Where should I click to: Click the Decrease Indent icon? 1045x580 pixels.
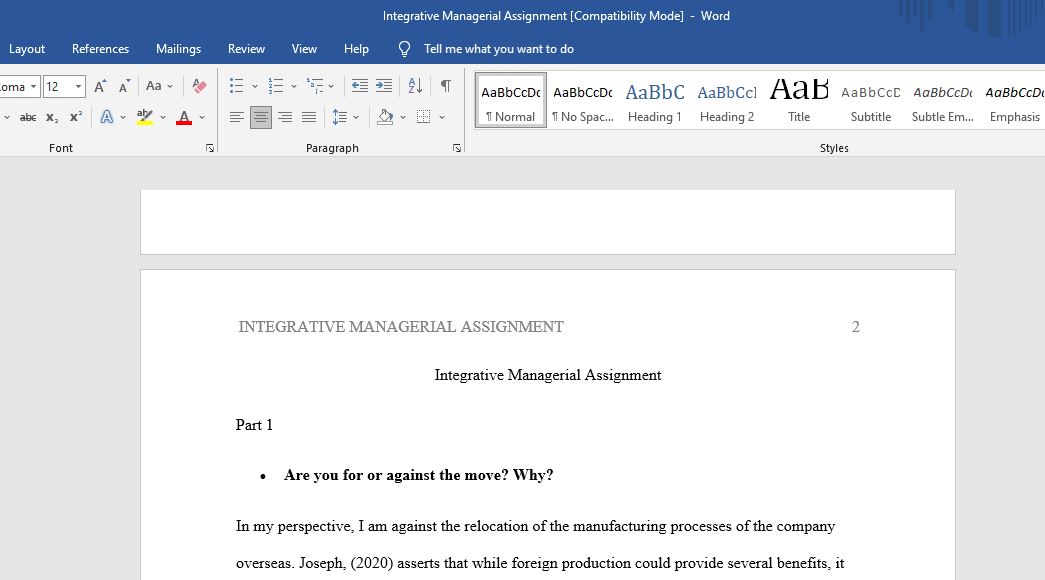point(360,85)
